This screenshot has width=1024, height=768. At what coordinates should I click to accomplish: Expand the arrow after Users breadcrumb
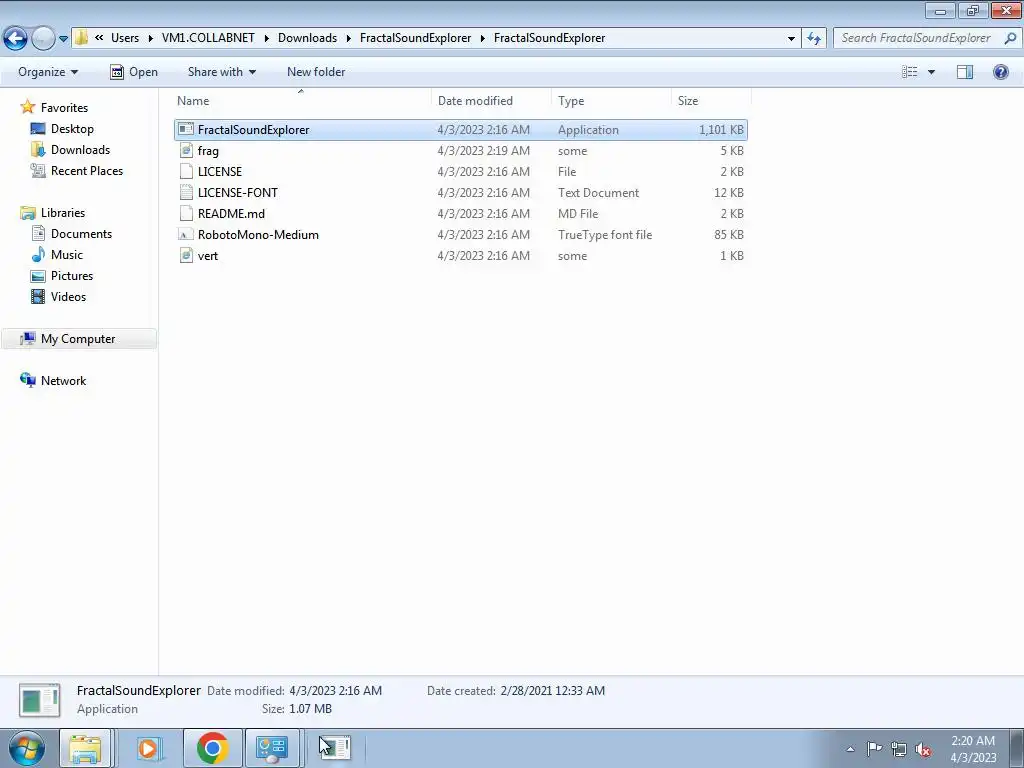pos(150,38)
